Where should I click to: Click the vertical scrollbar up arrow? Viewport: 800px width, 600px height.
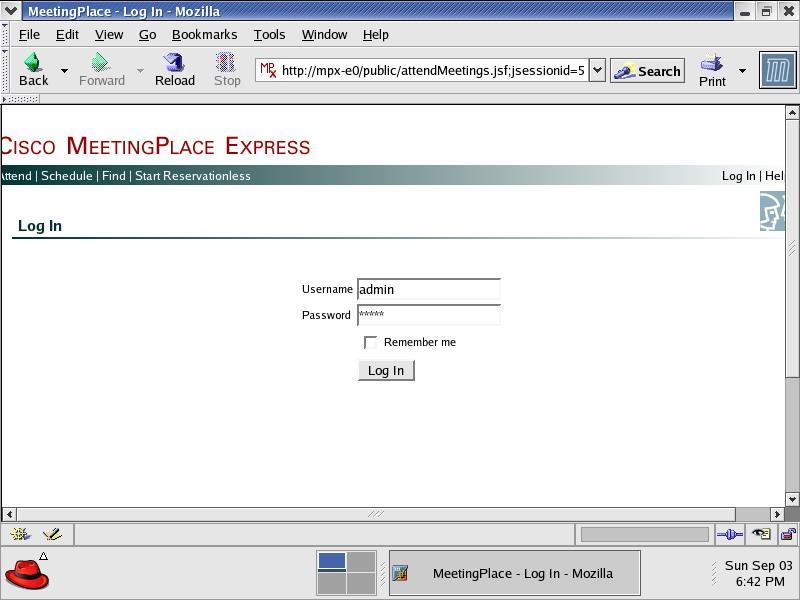[x=792, y=112]
